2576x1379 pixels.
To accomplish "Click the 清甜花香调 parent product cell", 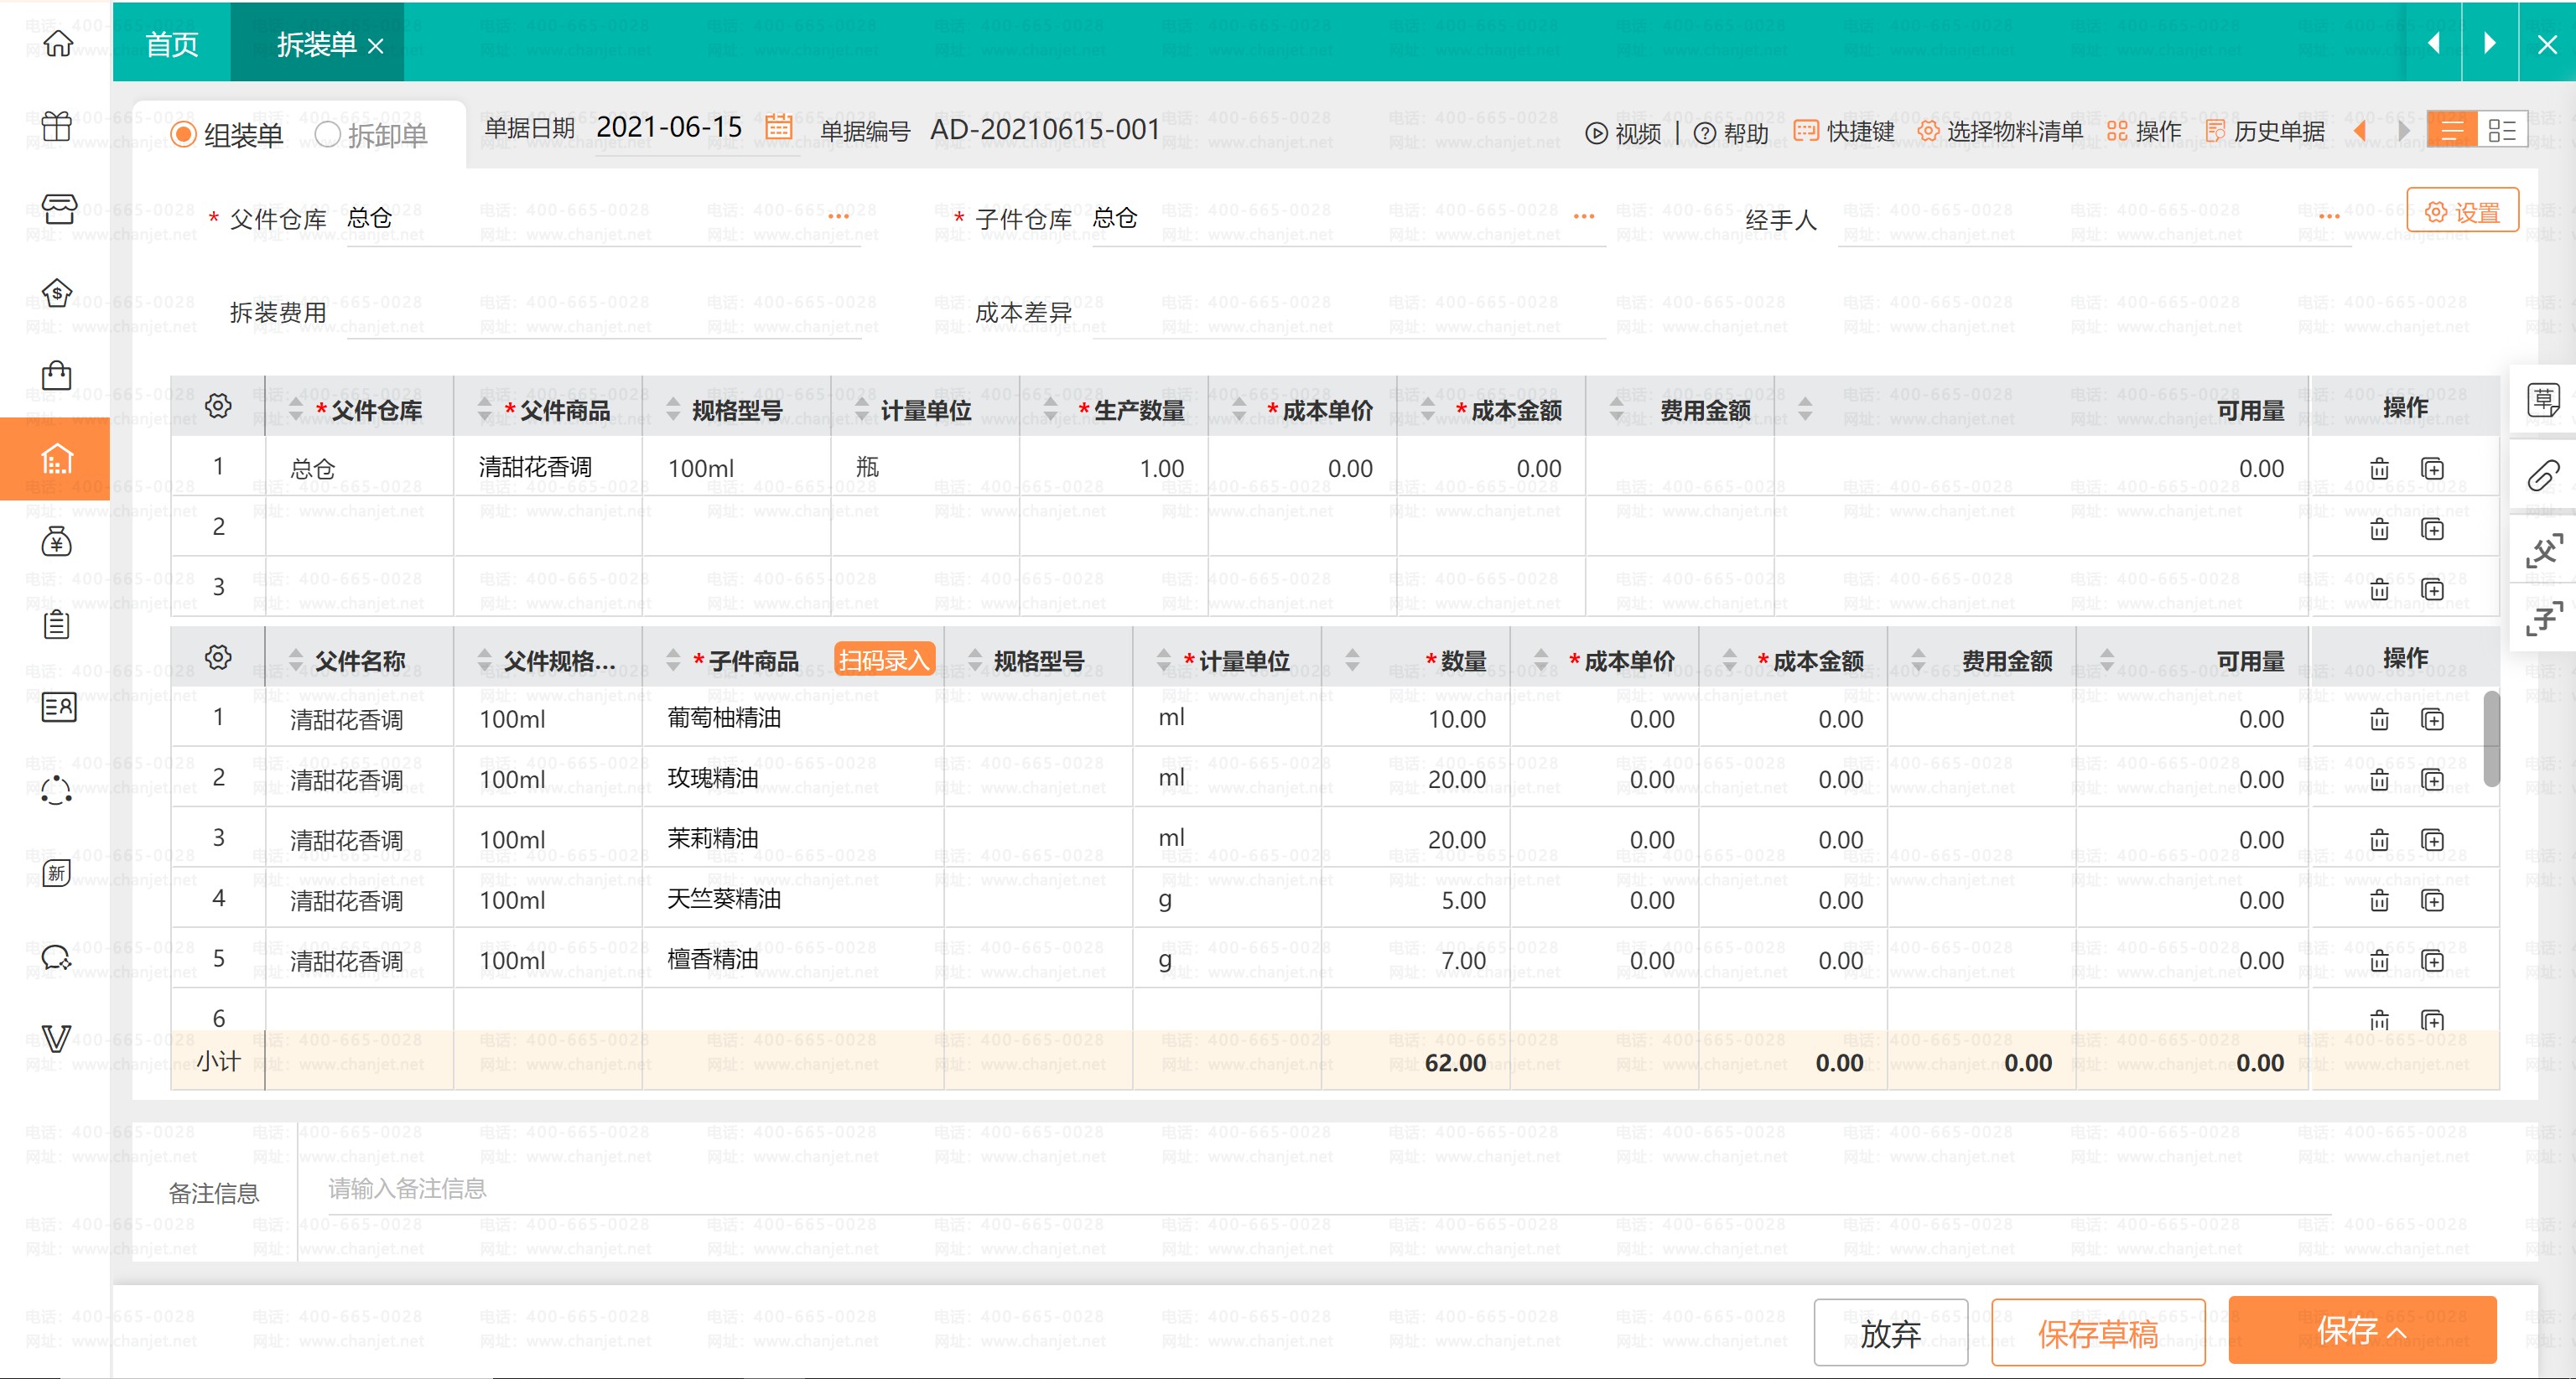I will pos(547,467).
